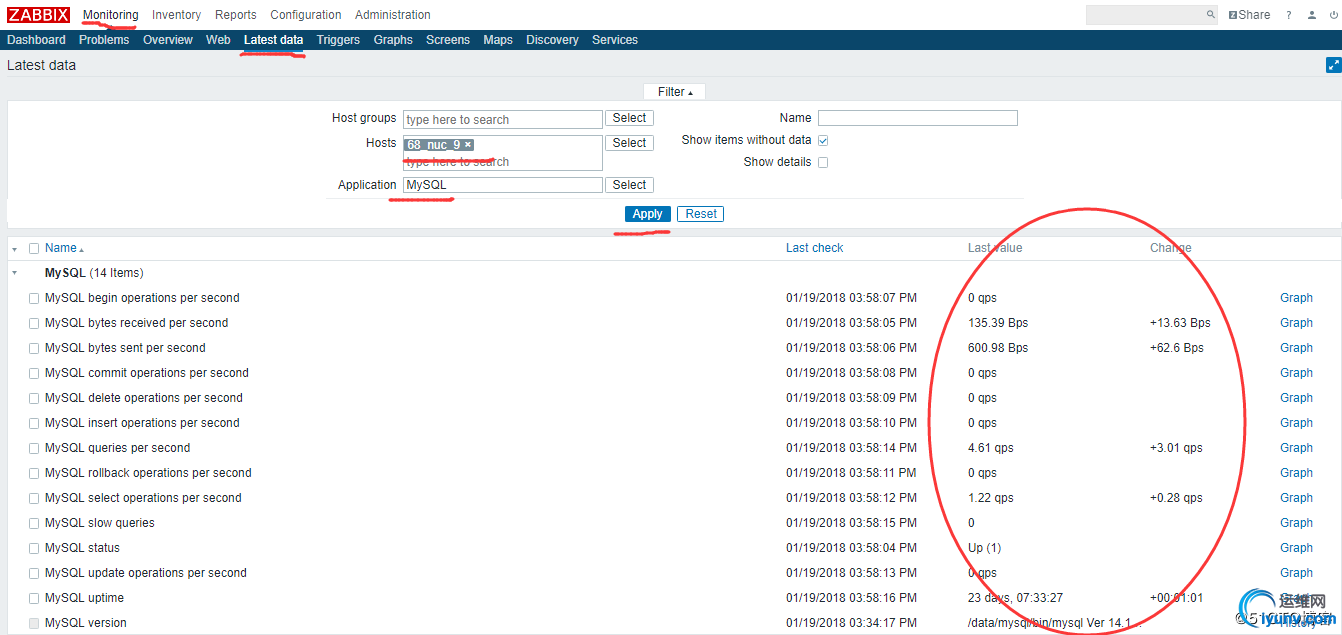Open the Share link with icon
This screenshot has width=1342, height=635.
tap(1249, 15)
